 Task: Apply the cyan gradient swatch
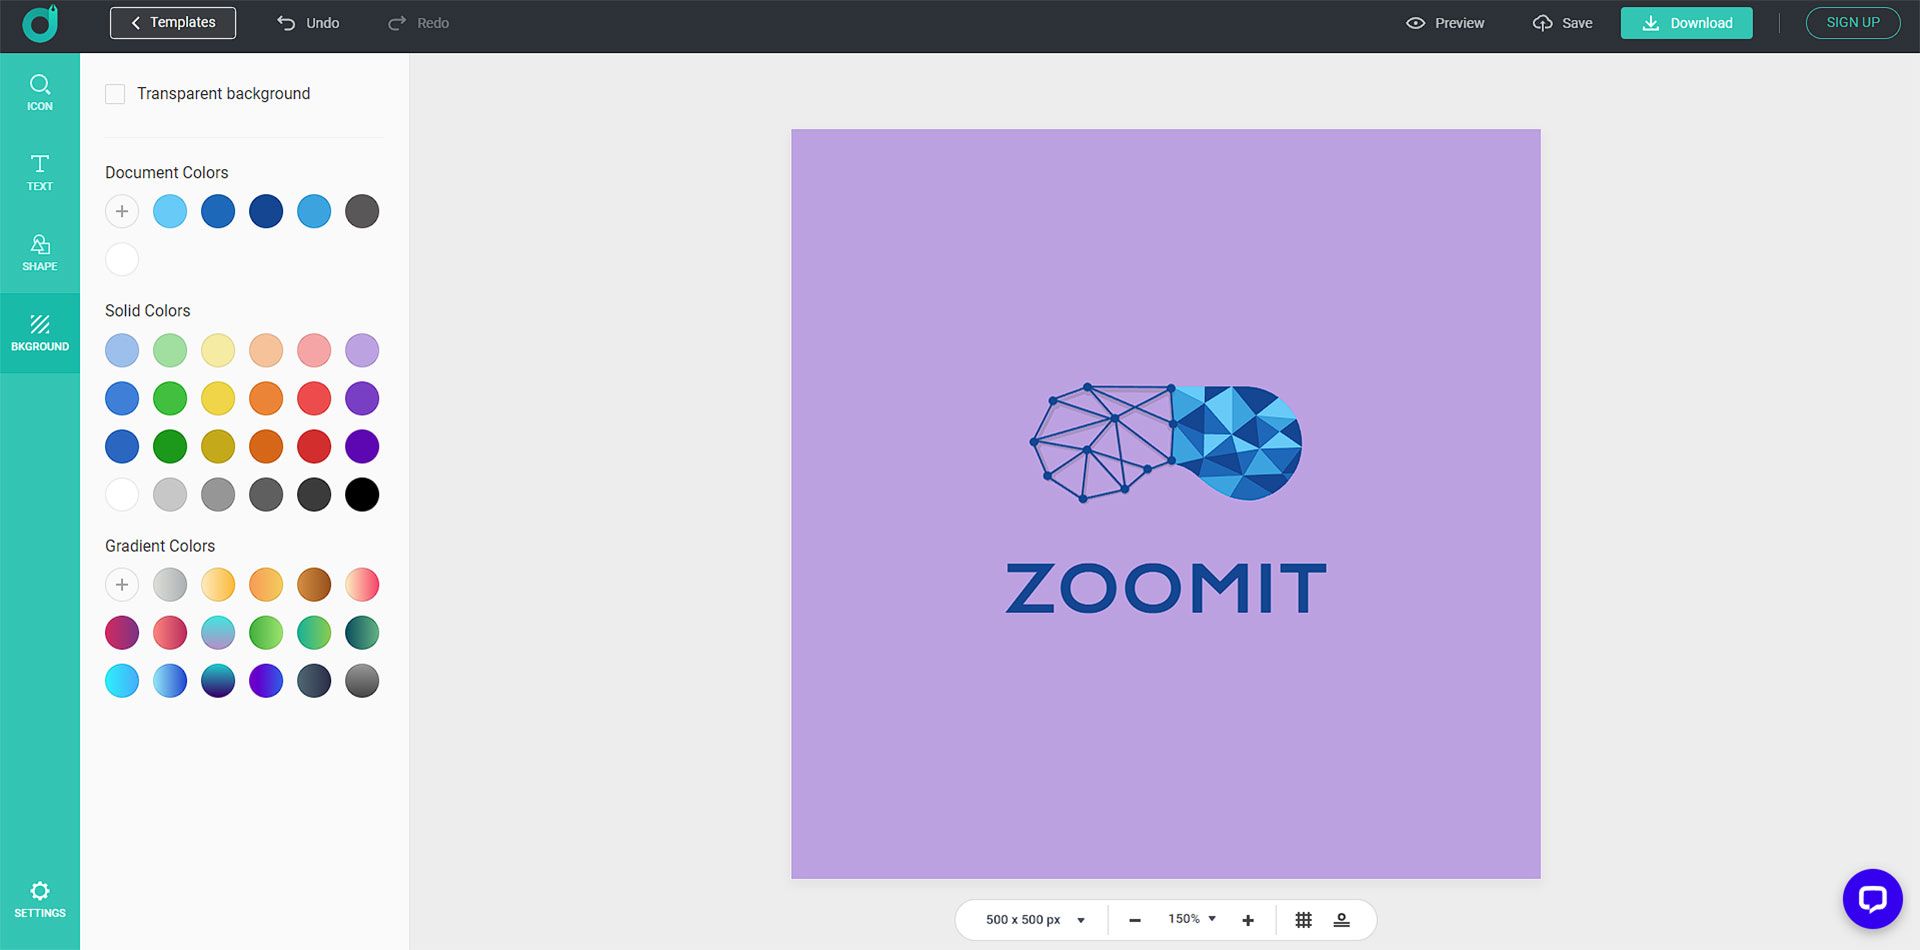[x=122, y=681]
